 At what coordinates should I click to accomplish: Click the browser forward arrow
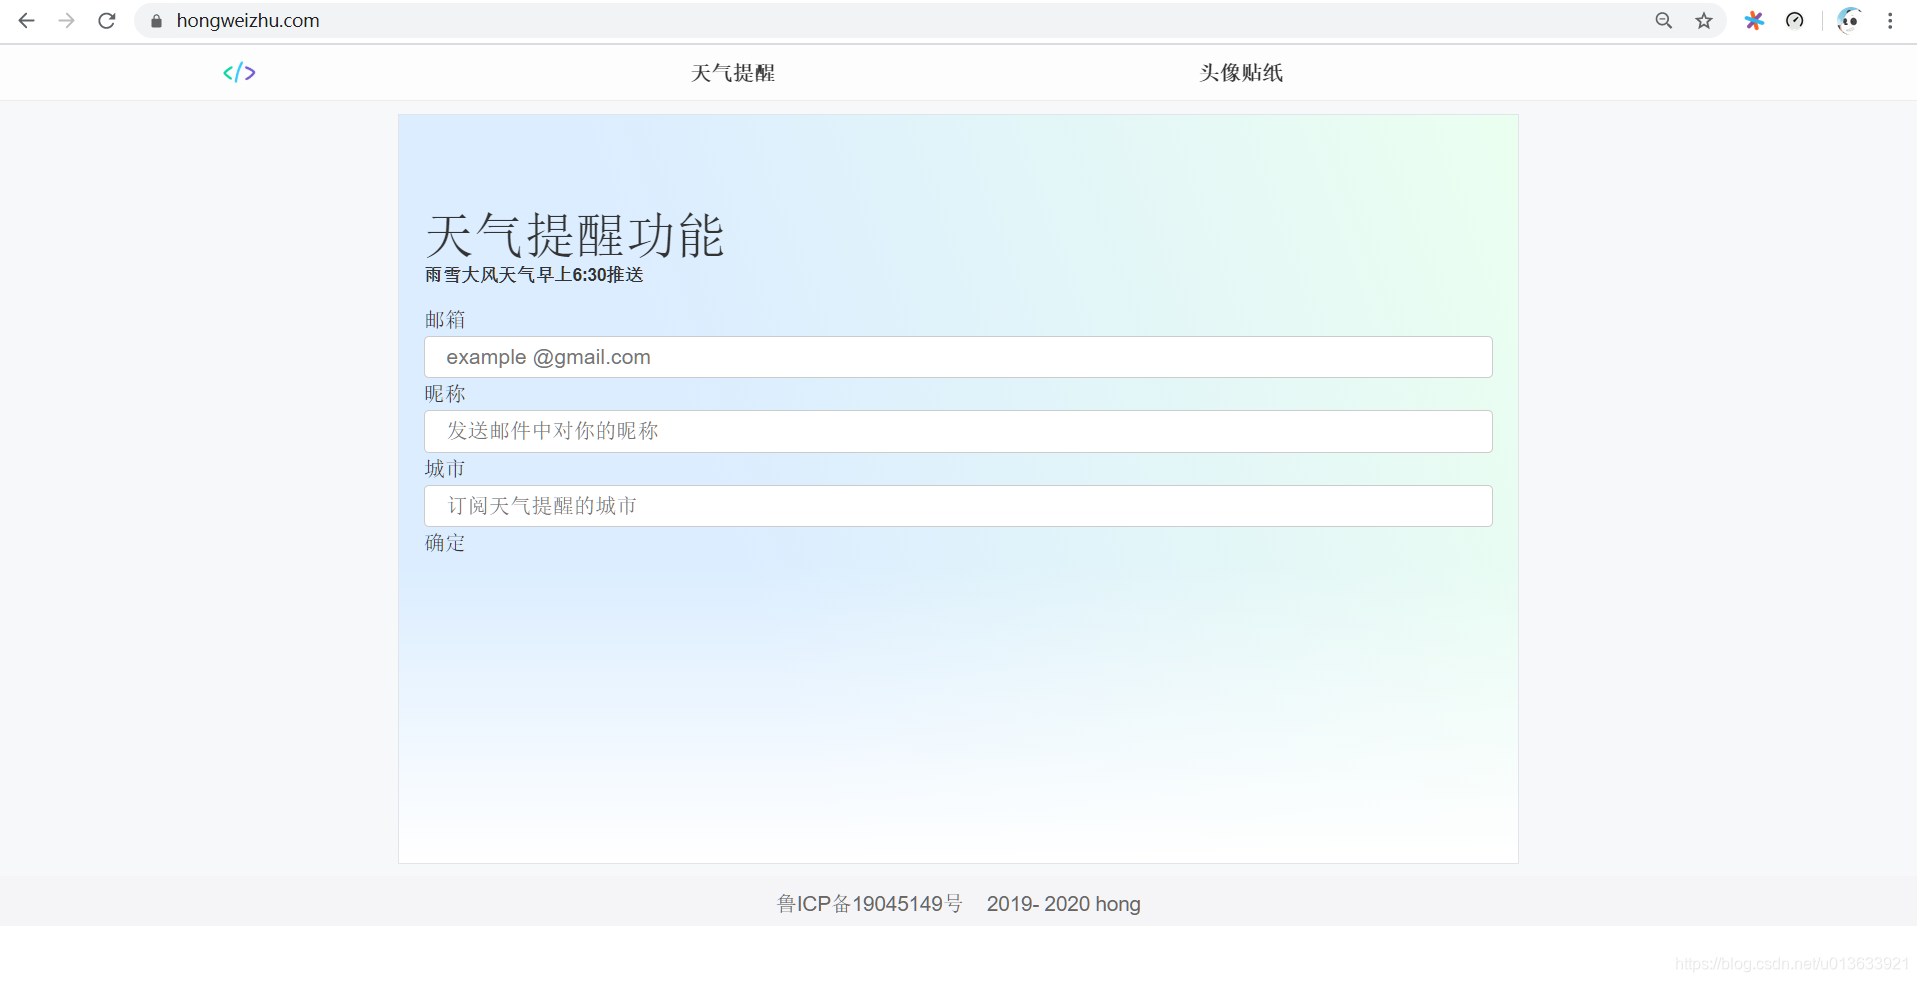tap(67, 21)
